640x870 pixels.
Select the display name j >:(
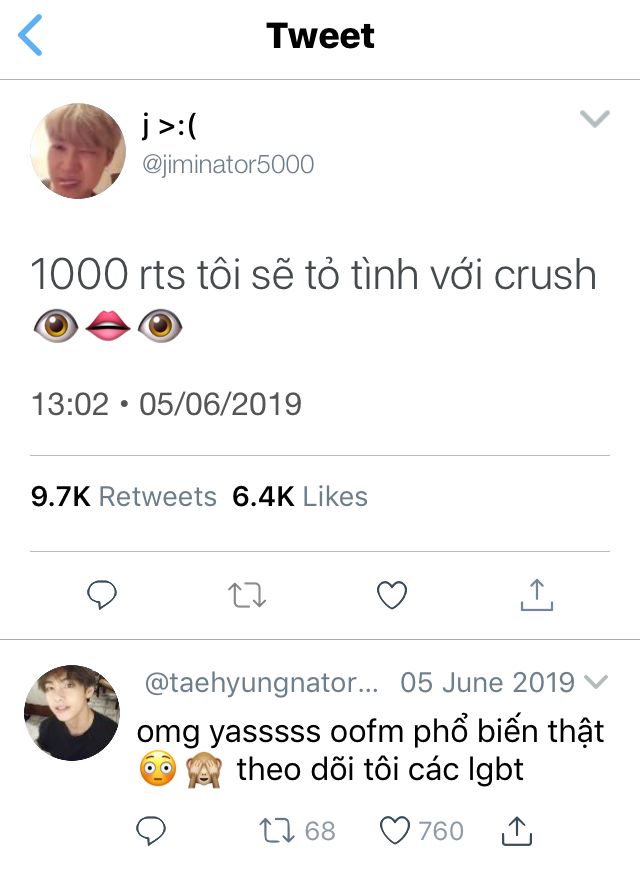(169, 125)
